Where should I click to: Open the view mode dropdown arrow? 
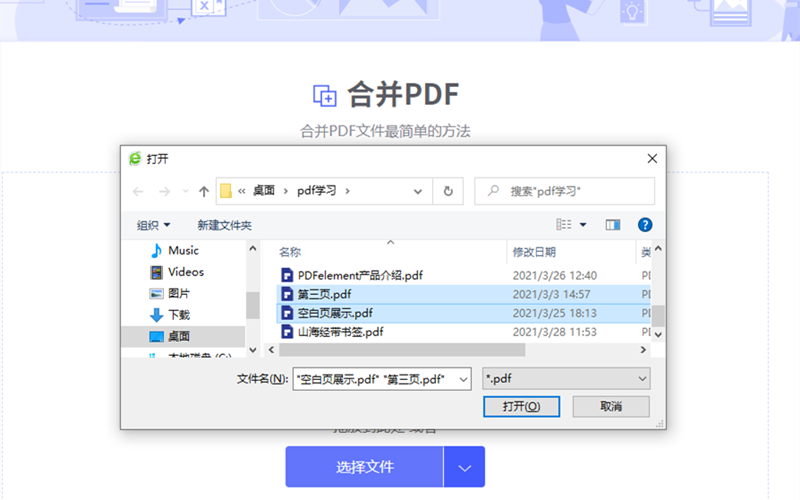[583, 225]
